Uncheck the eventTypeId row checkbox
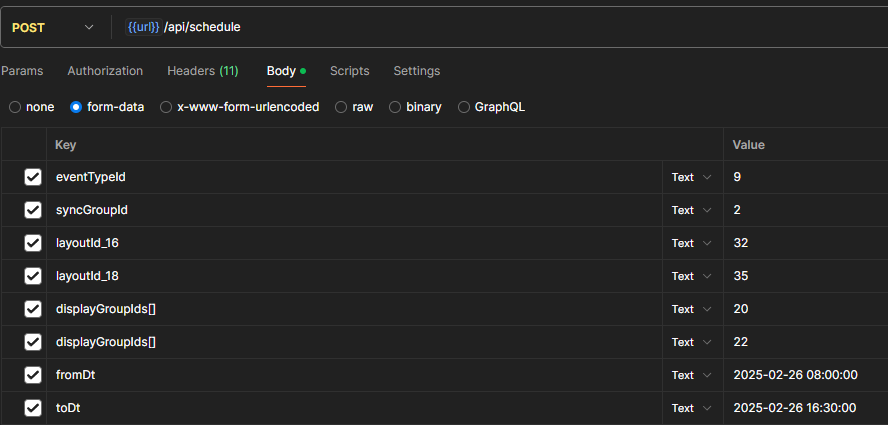The image size is (888, 425). 33,177
